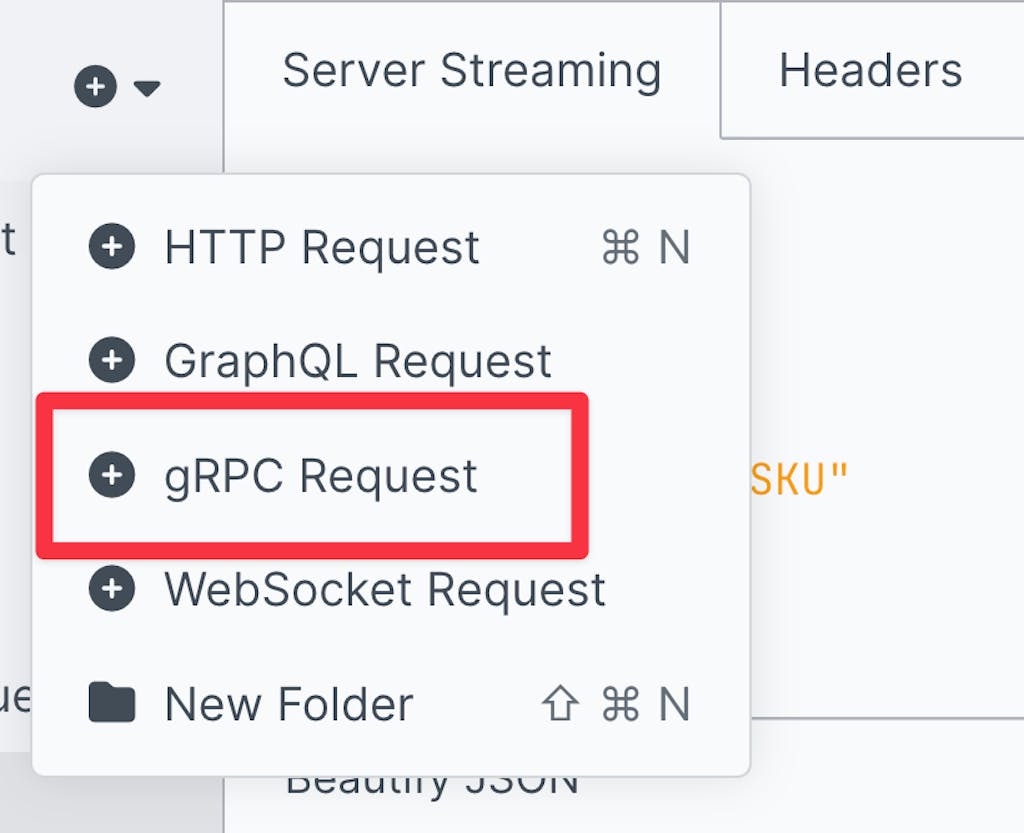The image size is (1024, 833).
Task: Click the plus icon beside GraphQL Request
Action: pyautogui.click(x=112, y=361)
